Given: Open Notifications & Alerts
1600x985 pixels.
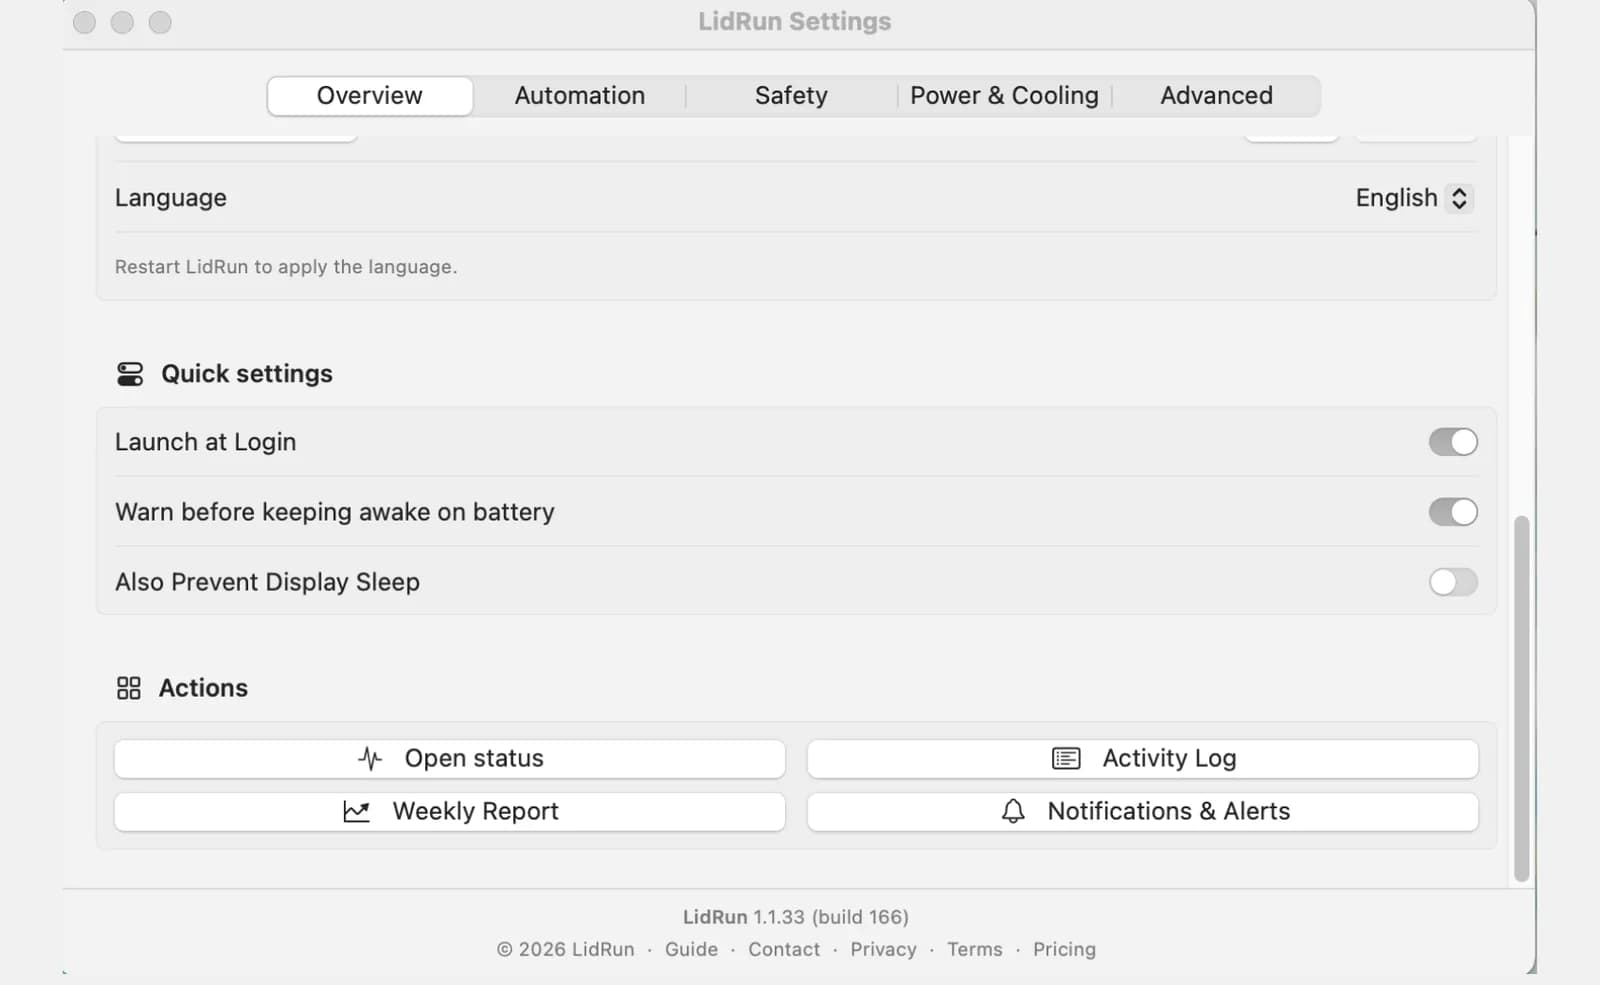Looking at the screenshot, I should pyautogui.click(x=1143, y=812).
